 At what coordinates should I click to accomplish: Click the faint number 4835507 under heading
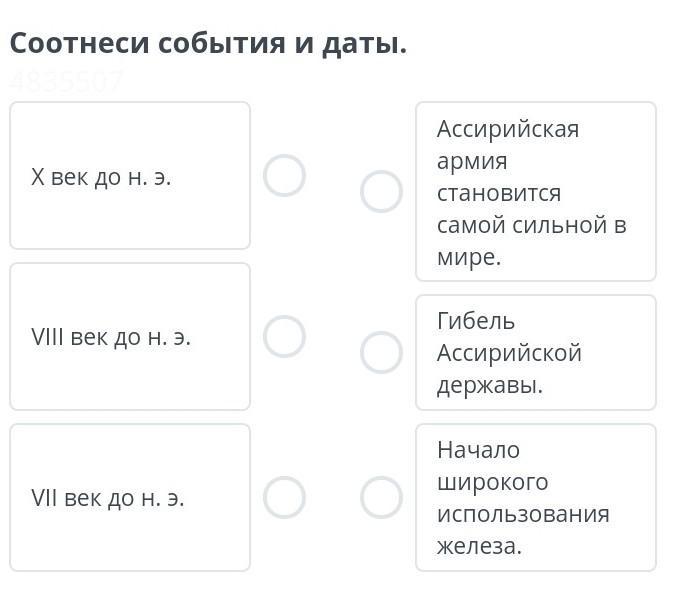point(66,82)
